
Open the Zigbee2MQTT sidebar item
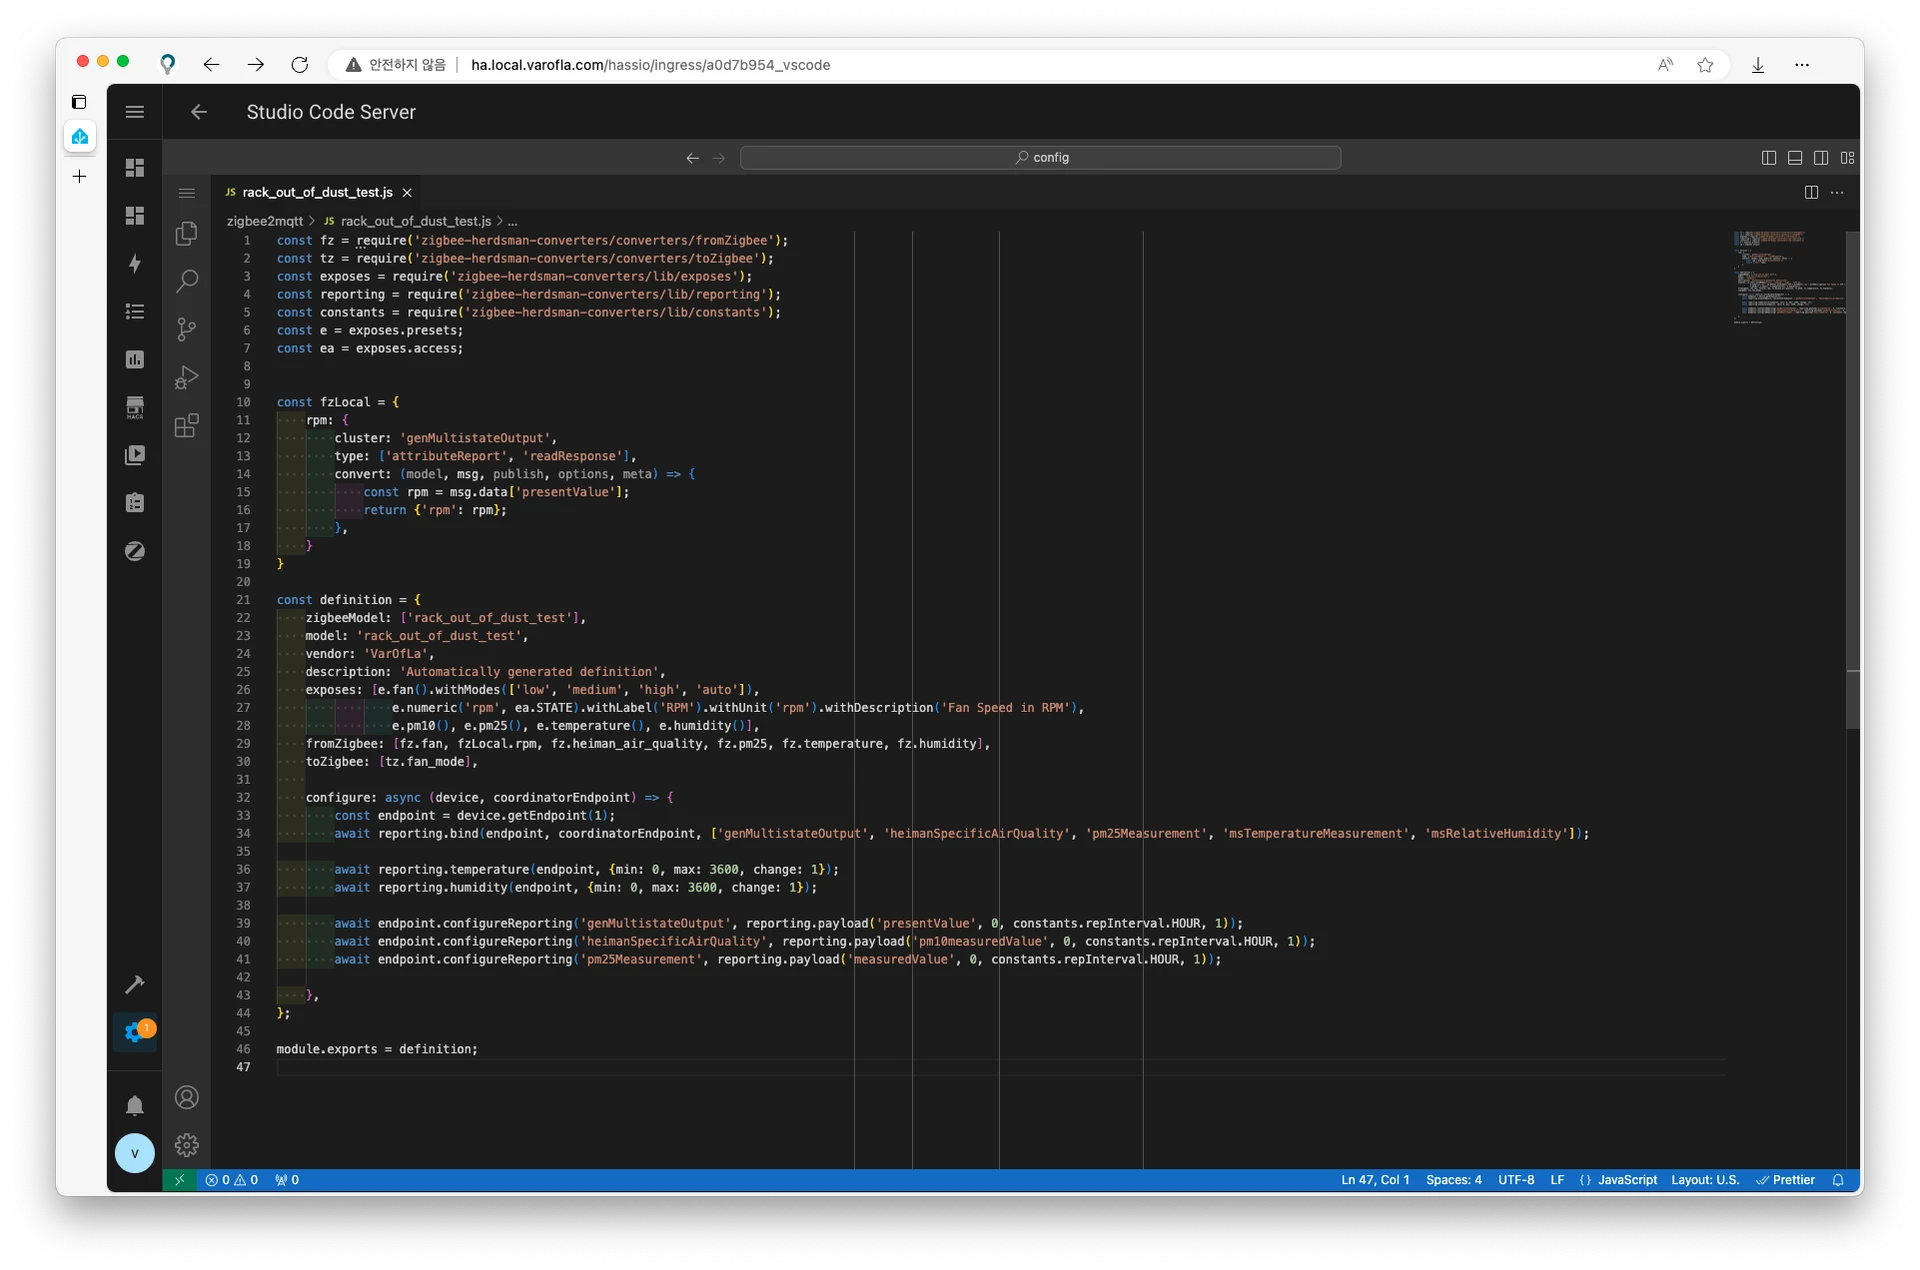[x=135, y=551]
